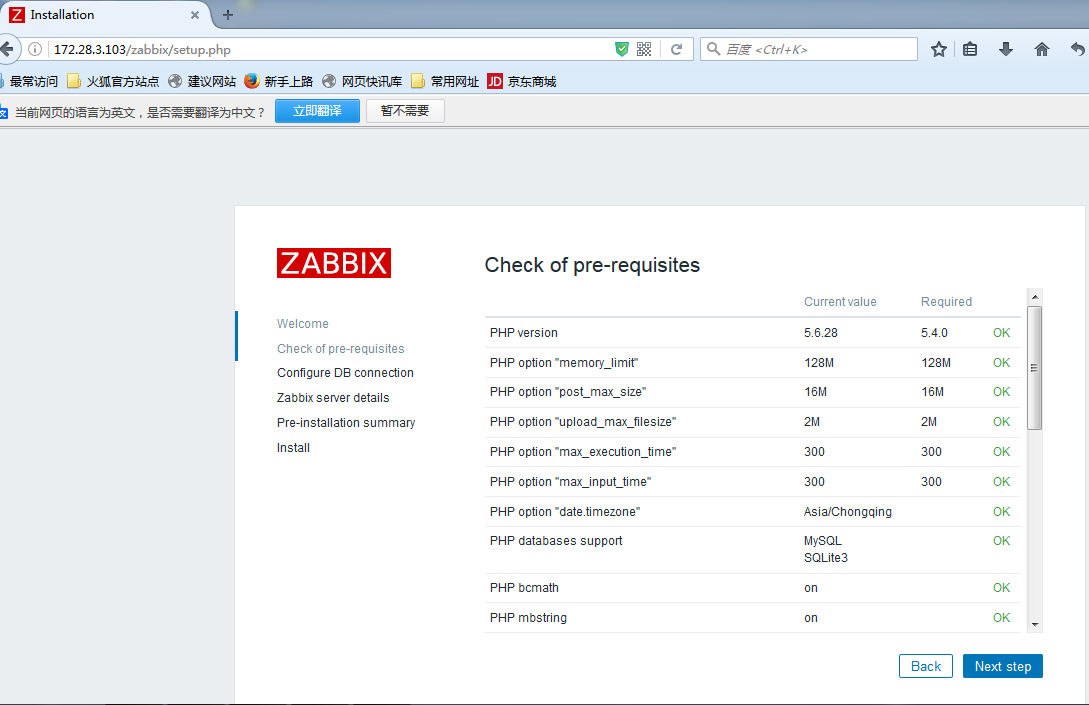Dismiss translation with 暂不需要 button
Image resolution: width=1089 pixels, height=705 pixels.
click(x=405, y=111)
